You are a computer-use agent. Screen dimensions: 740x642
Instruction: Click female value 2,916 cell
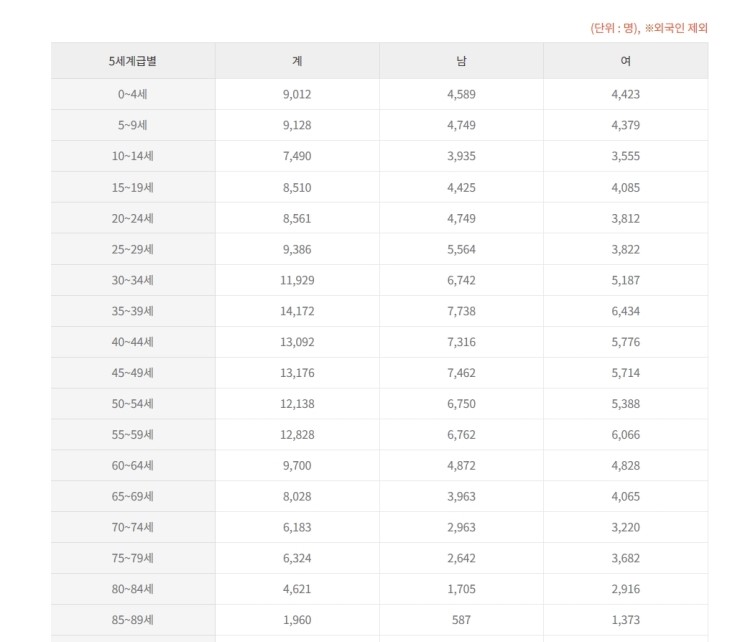coord(626,589)
